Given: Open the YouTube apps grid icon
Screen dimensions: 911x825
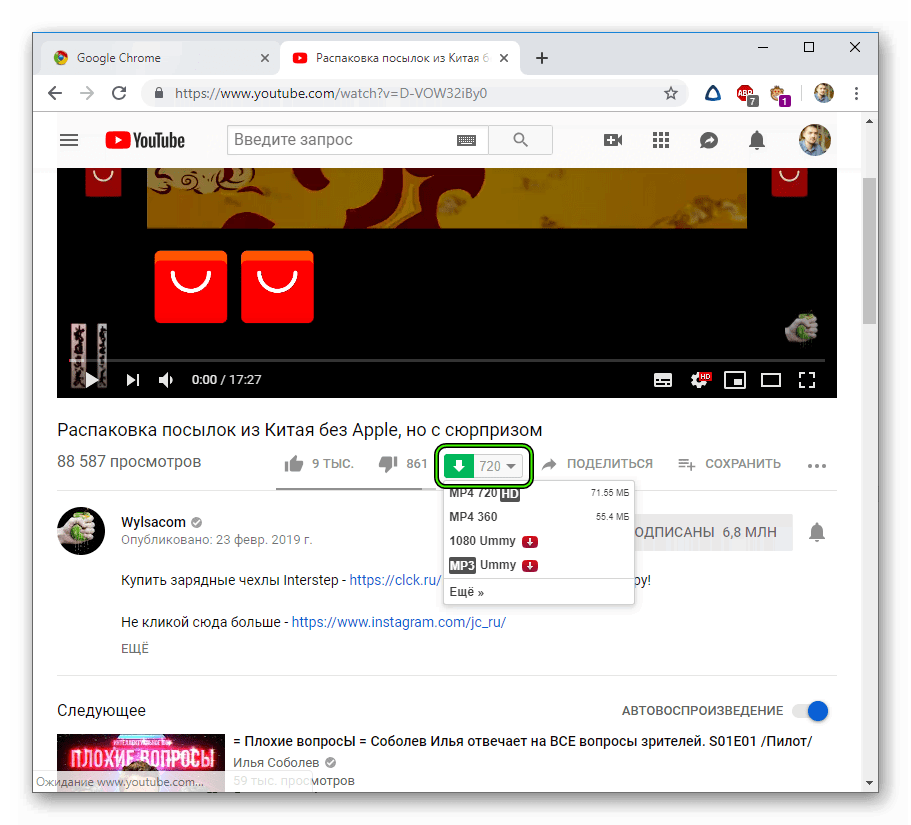Looking at the screenshot, I should [x=661, y=140].
